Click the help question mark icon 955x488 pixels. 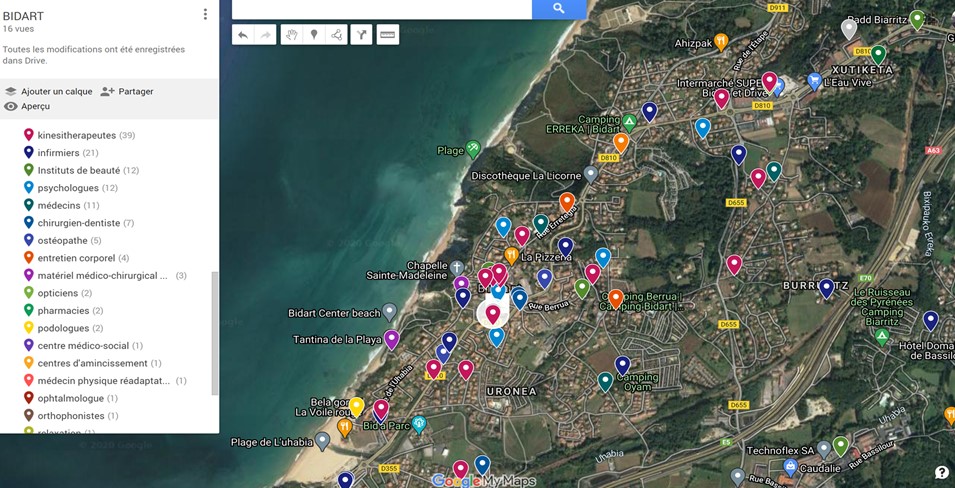coord(942,473)
